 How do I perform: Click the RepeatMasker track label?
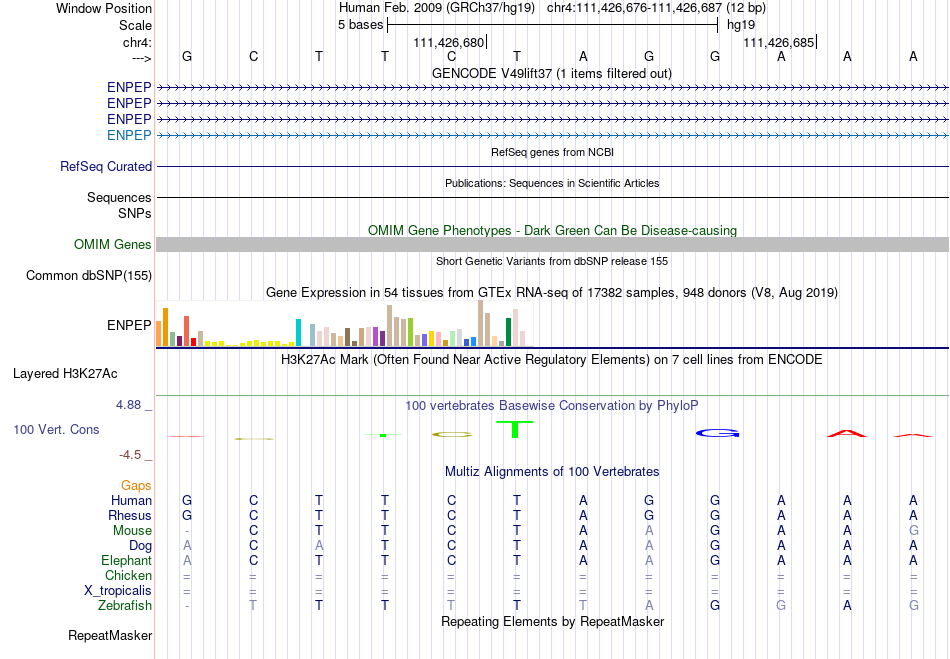(110, 635)
